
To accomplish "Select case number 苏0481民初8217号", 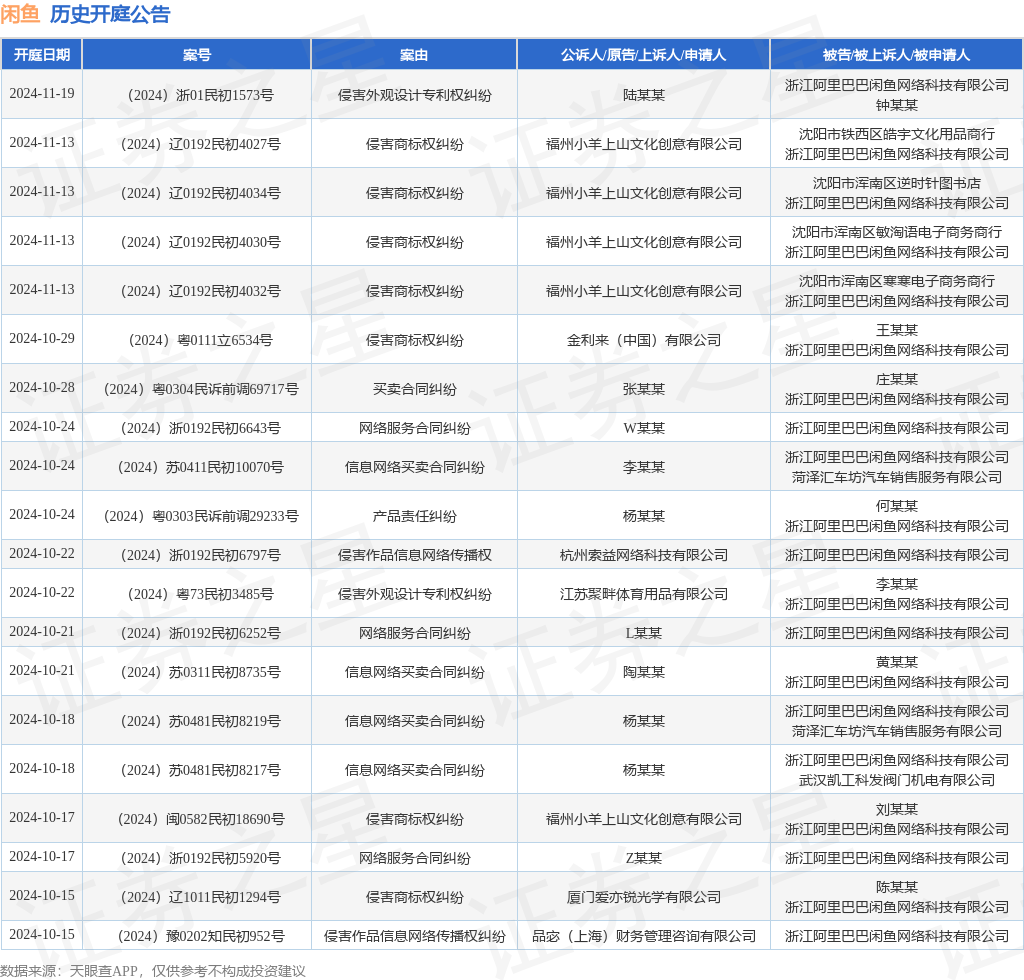I will point(200,770).
